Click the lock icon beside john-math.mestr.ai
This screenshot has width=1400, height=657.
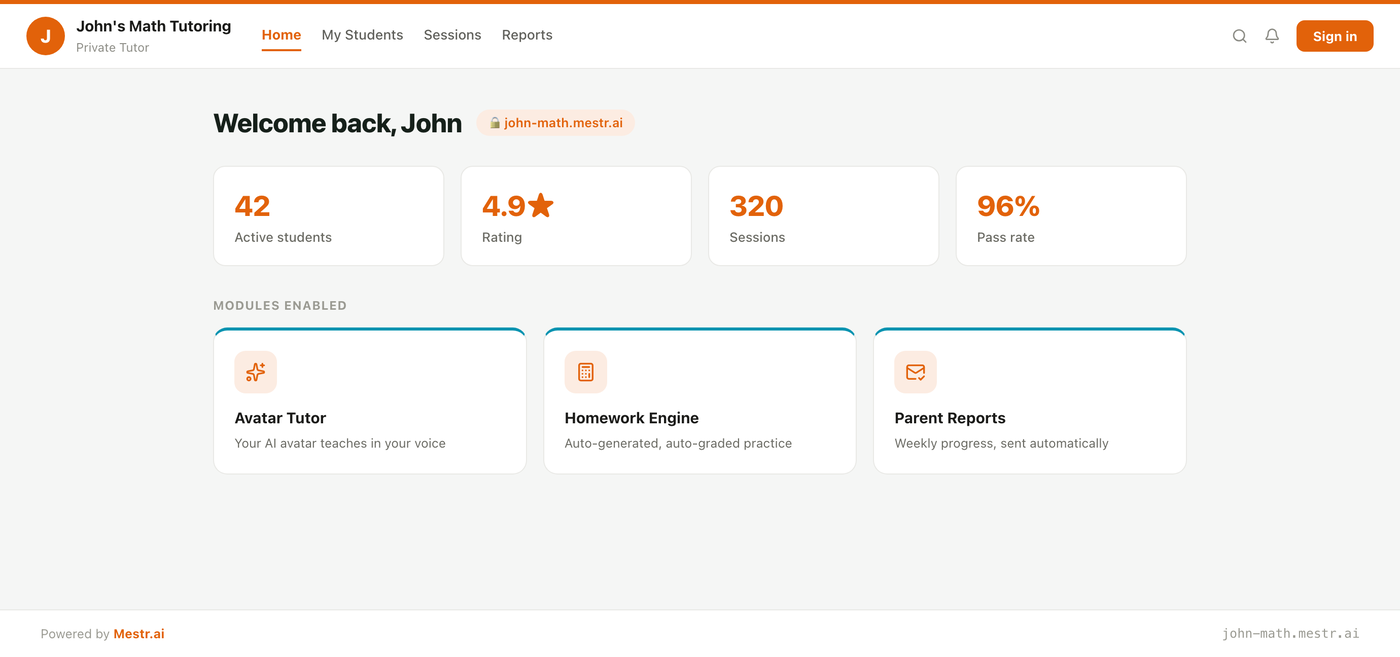[x=494, y=123]
